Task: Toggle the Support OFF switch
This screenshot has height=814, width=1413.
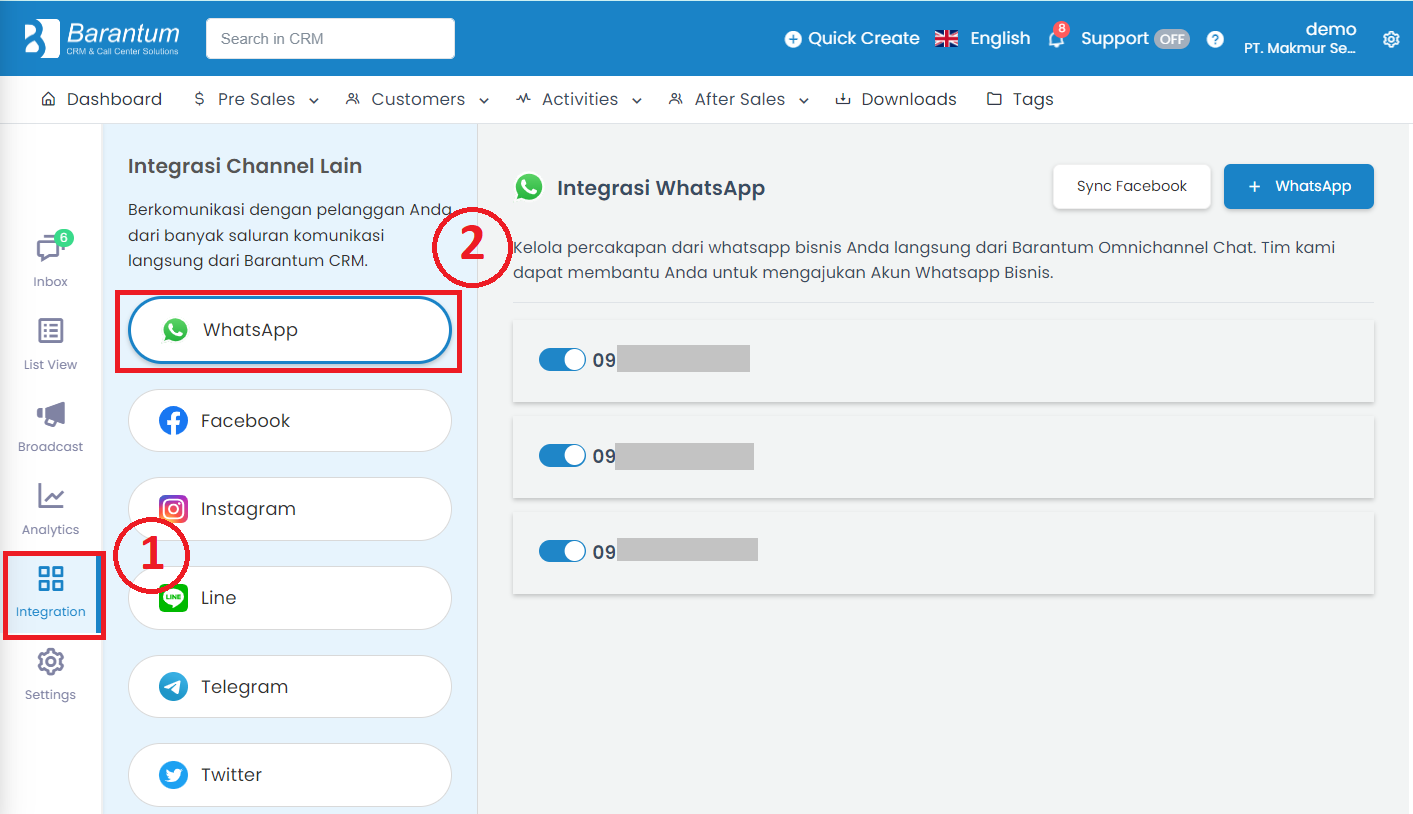Action: click(x=1171, y=39)
